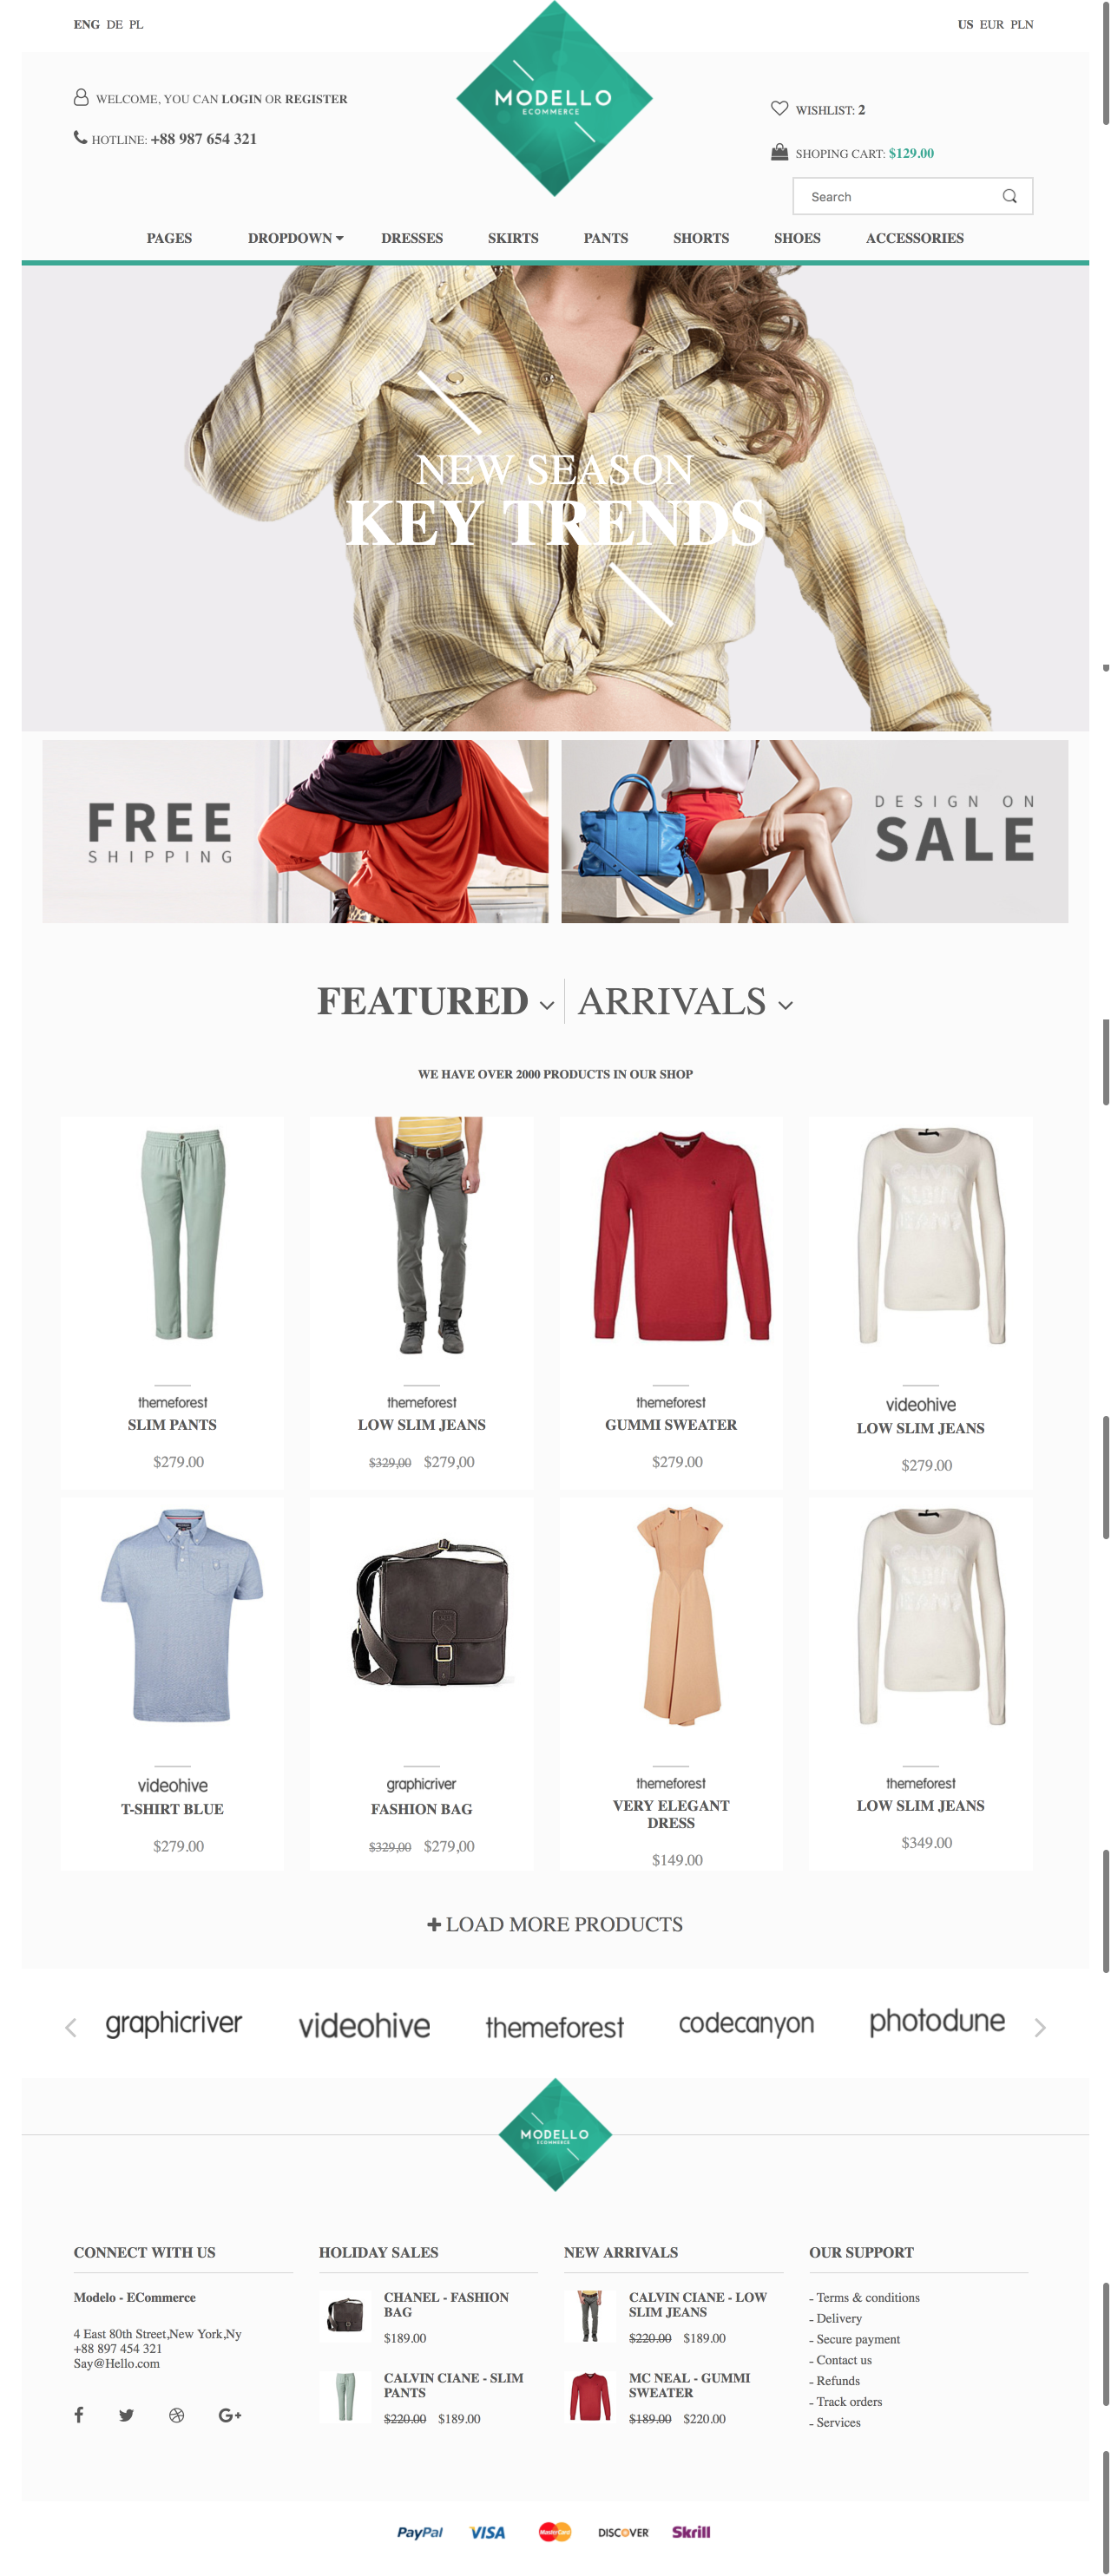Open the shopping cart bag icon
The height and width of the screenshot is (2576, 1111).
pos(779,152)
